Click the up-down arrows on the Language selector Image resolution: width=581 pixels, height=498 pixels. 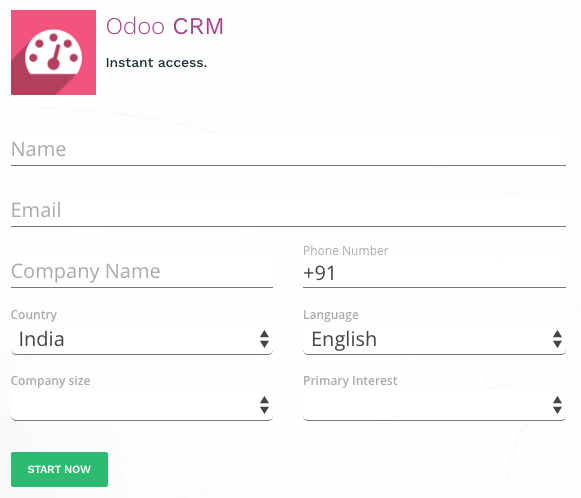[557, 339]
